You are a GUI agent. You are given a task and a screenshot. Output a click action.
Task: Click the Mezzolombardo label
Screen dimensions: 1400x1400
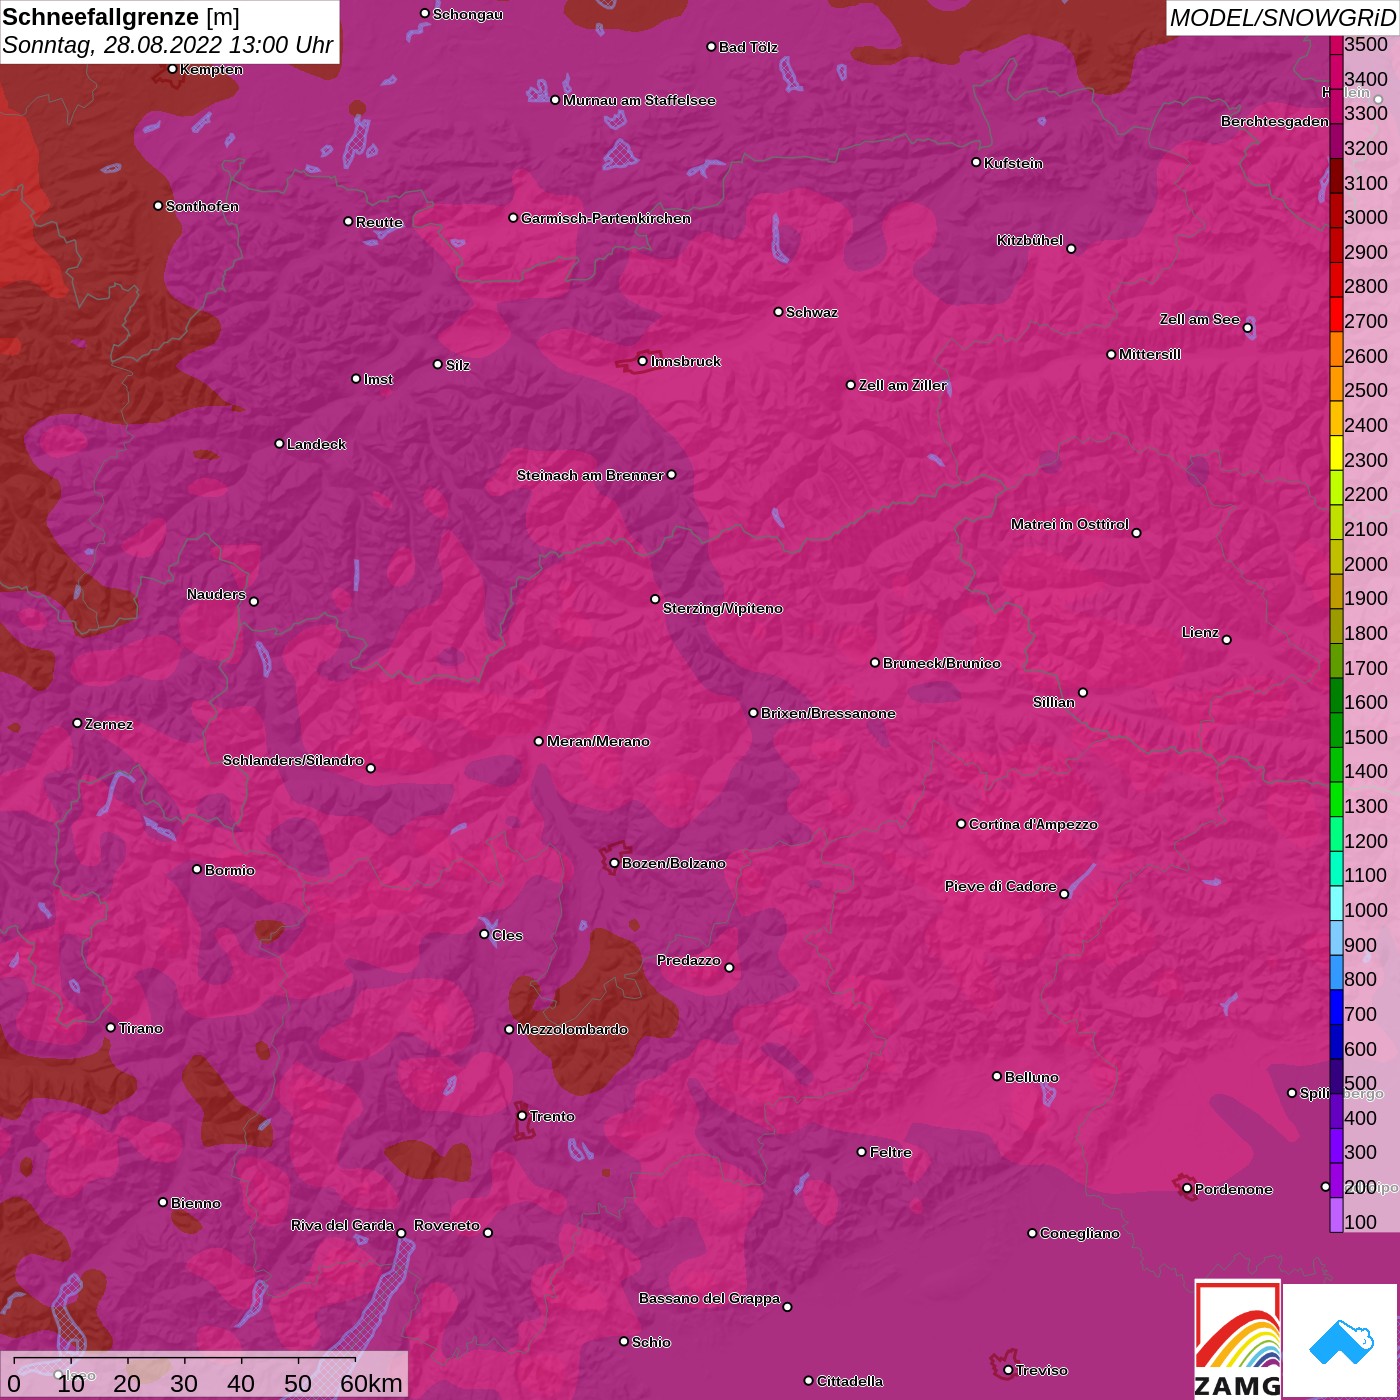[573, 1029]
